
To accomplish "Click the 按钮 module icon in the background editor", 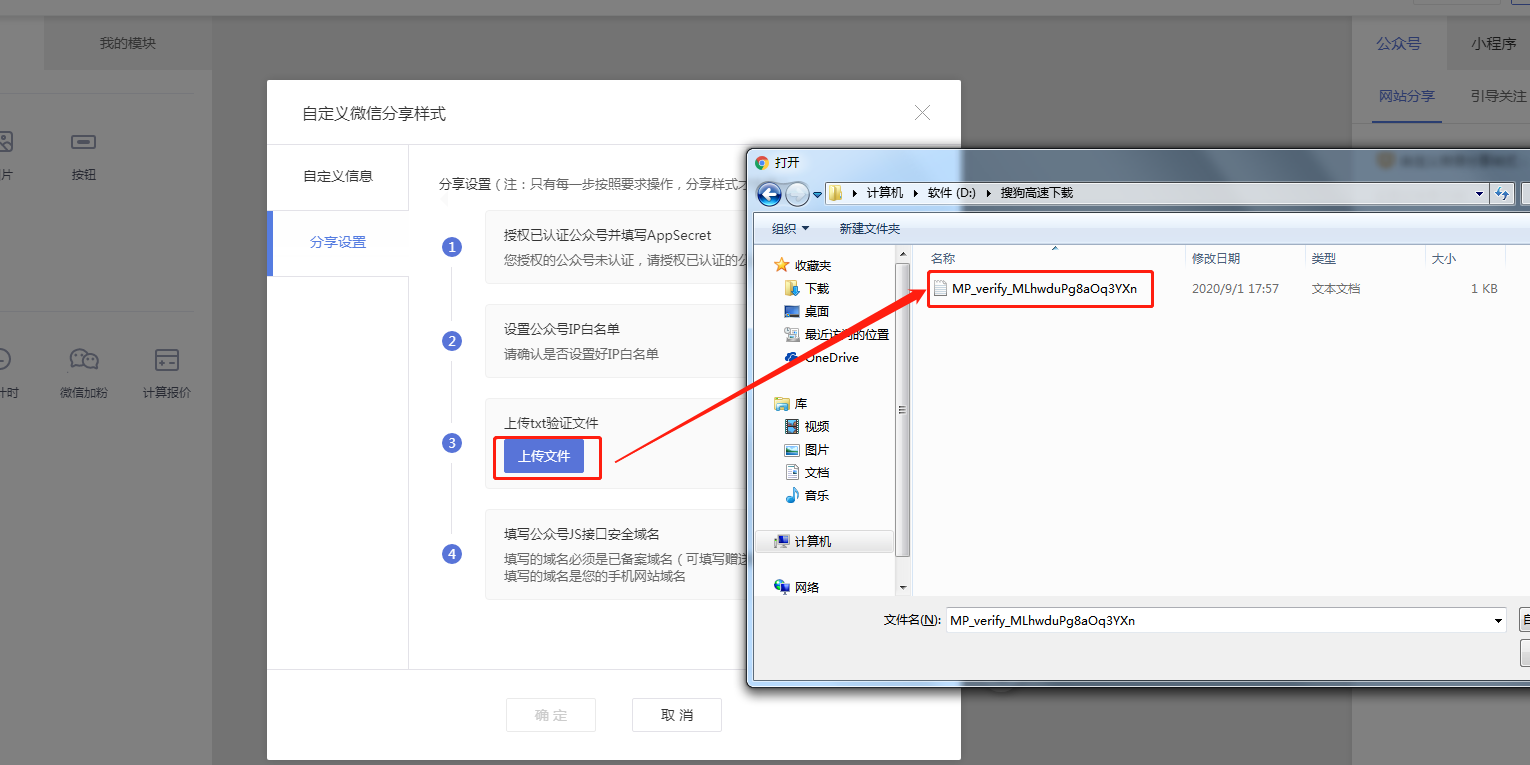I will tap(83, 142).
